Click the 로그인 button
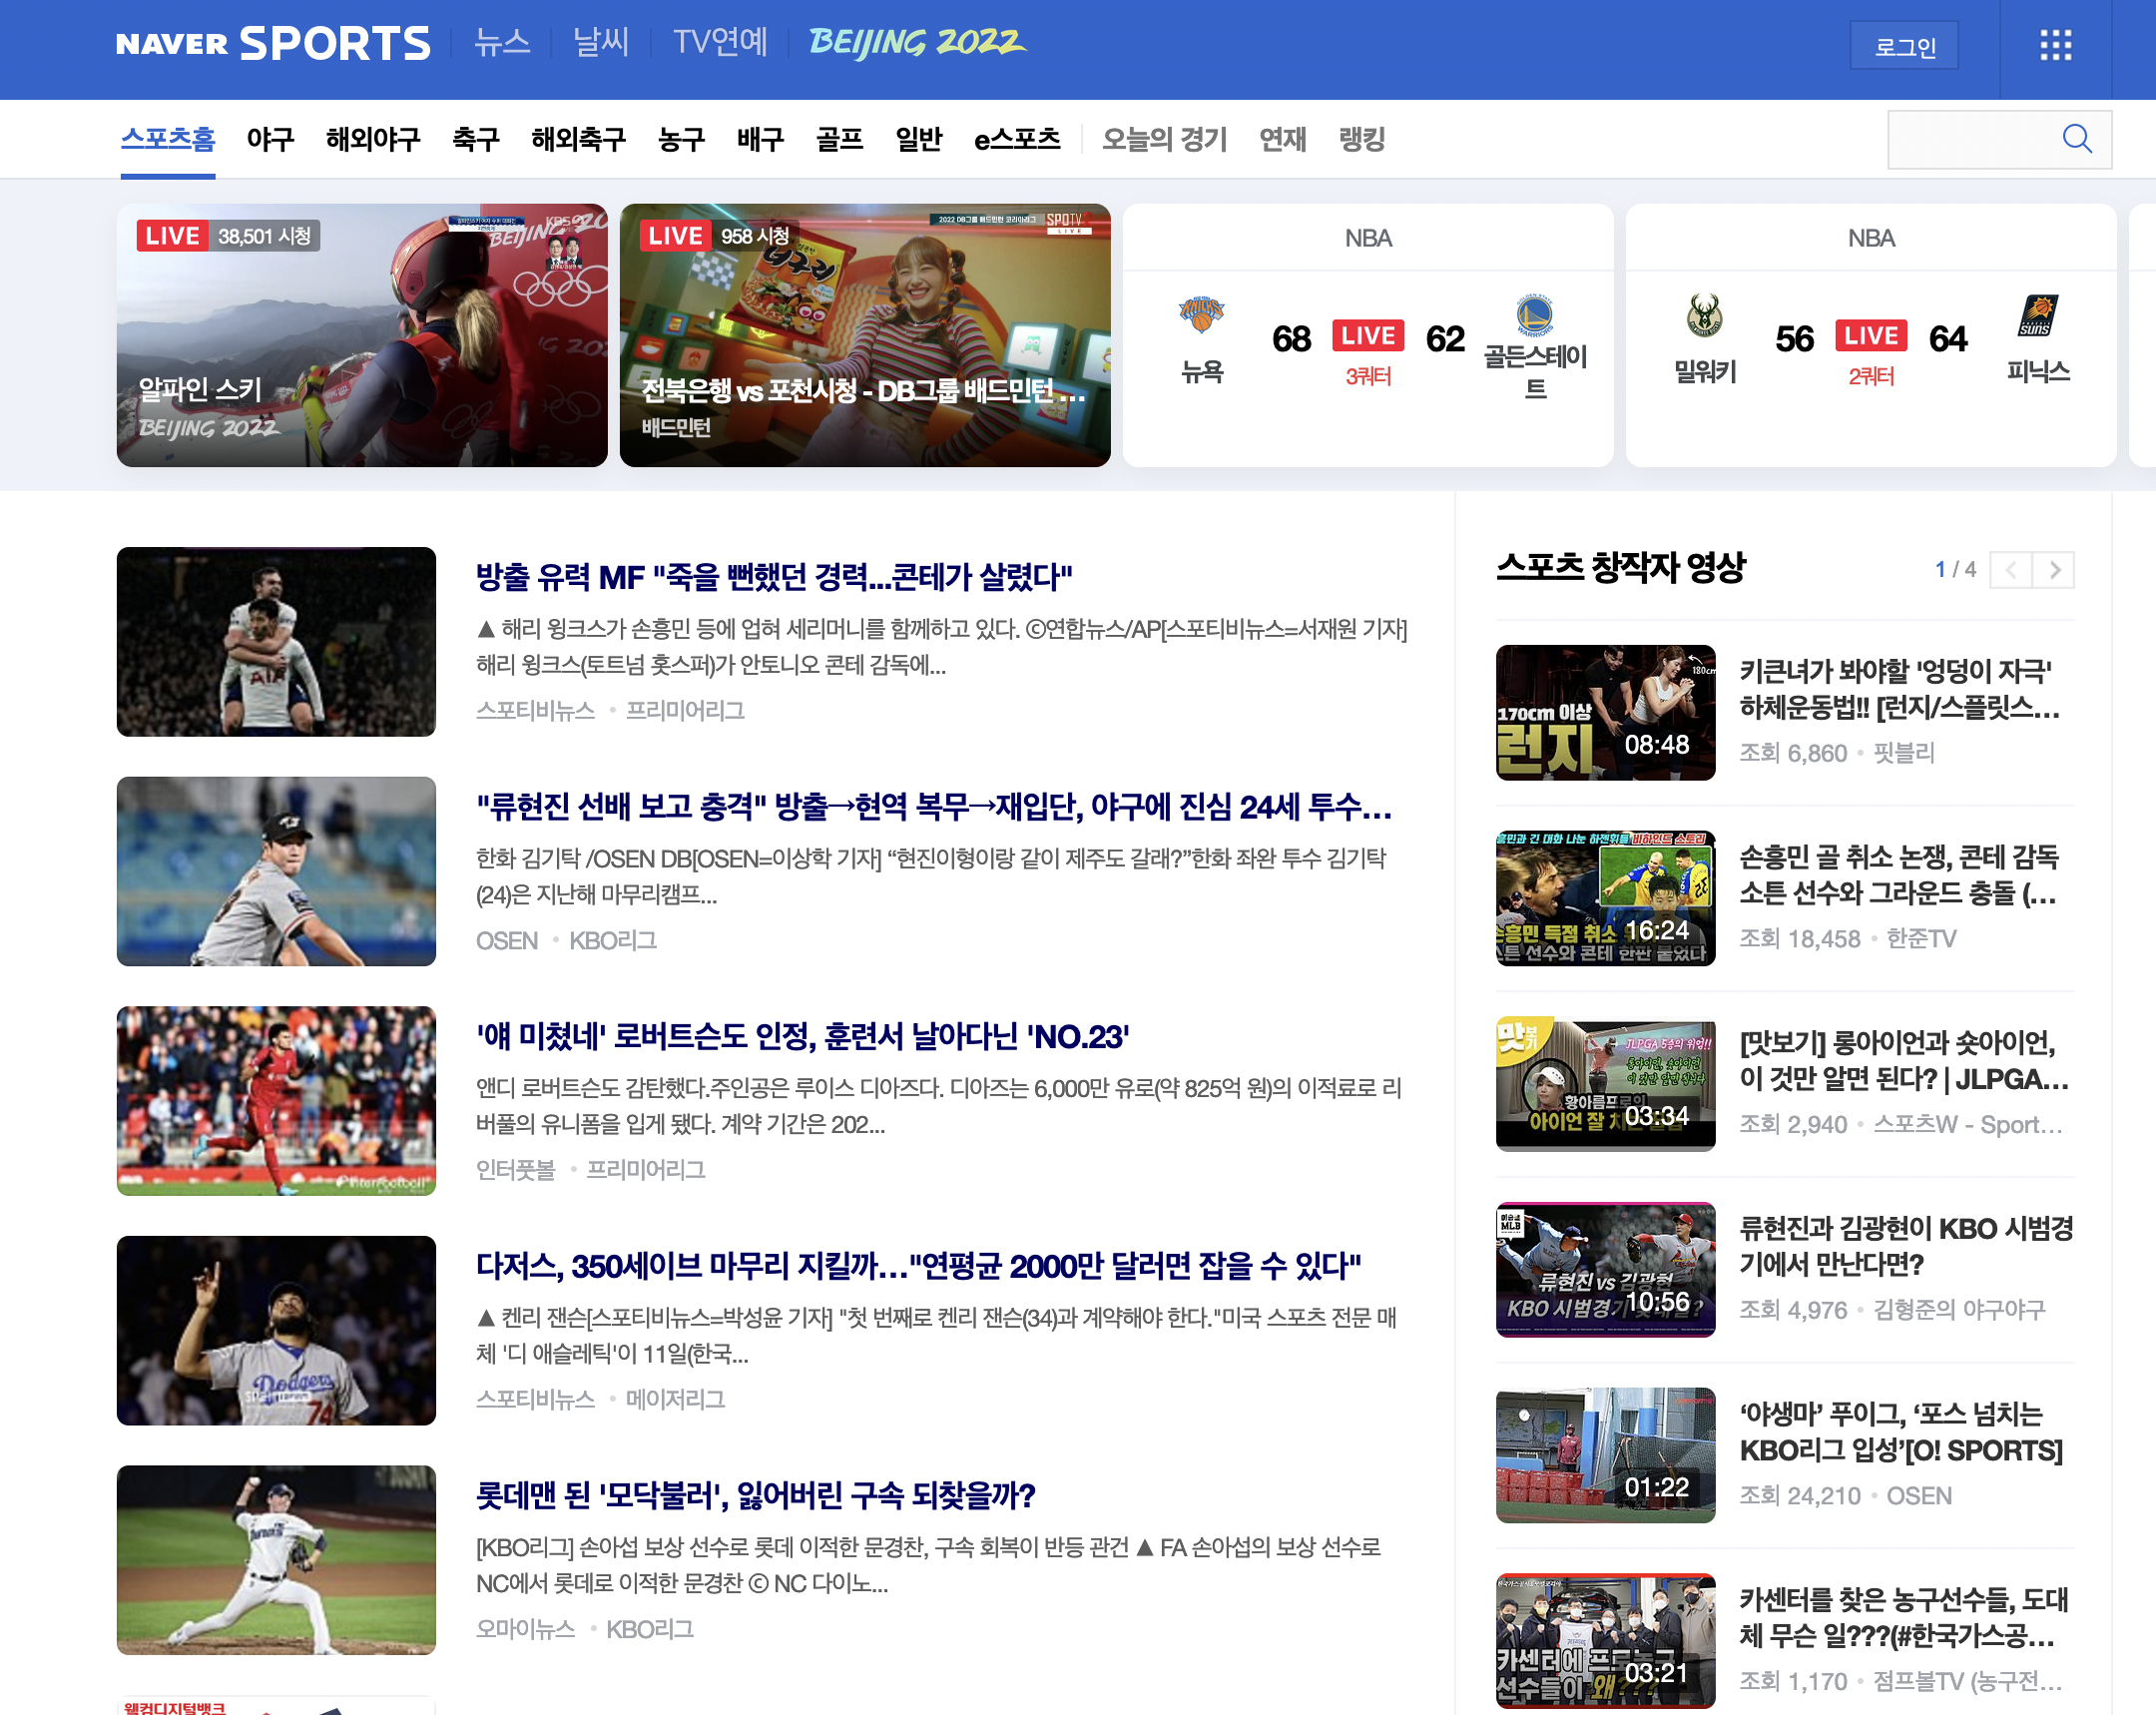This screenshot has height=1715, width=2156. tap(1903, 46)
